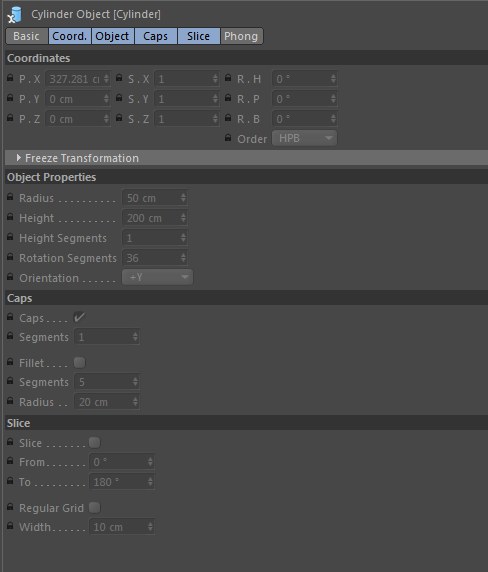This screenshot has height=572, width=488.
Task: Select the Coord. tab button
Action: click(70, 36)
